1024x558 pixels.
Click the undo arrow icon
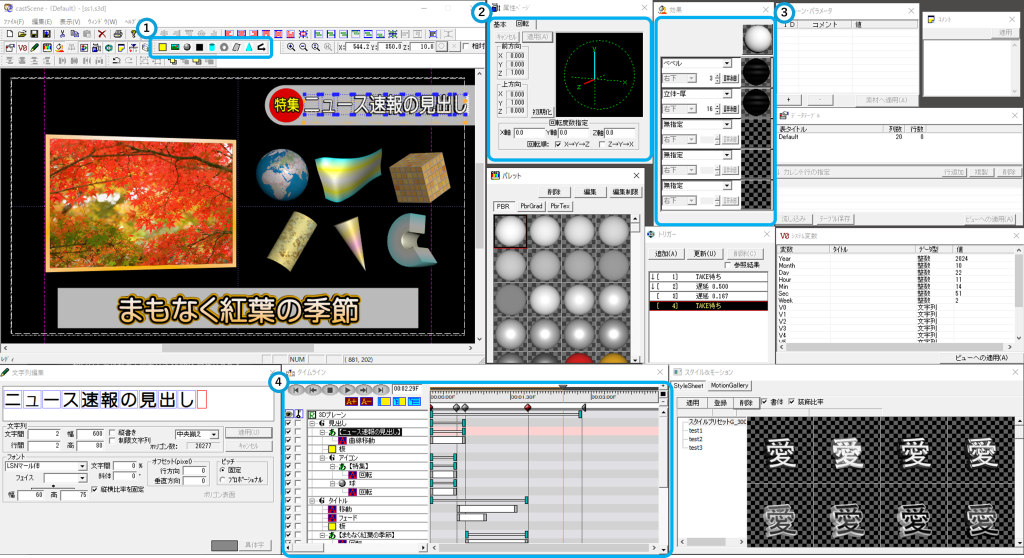(116, 60)
